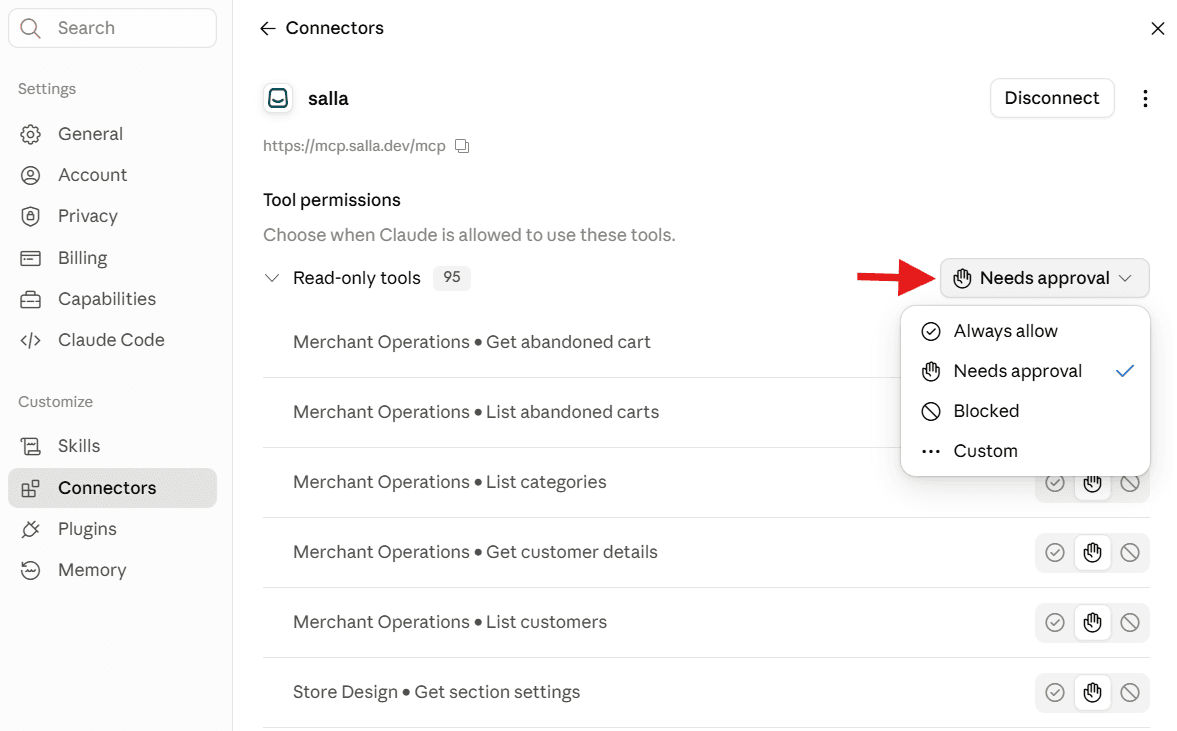Set Get section settings to needs approval
Screen dimensions: 1177x731
click(1092, 692)
